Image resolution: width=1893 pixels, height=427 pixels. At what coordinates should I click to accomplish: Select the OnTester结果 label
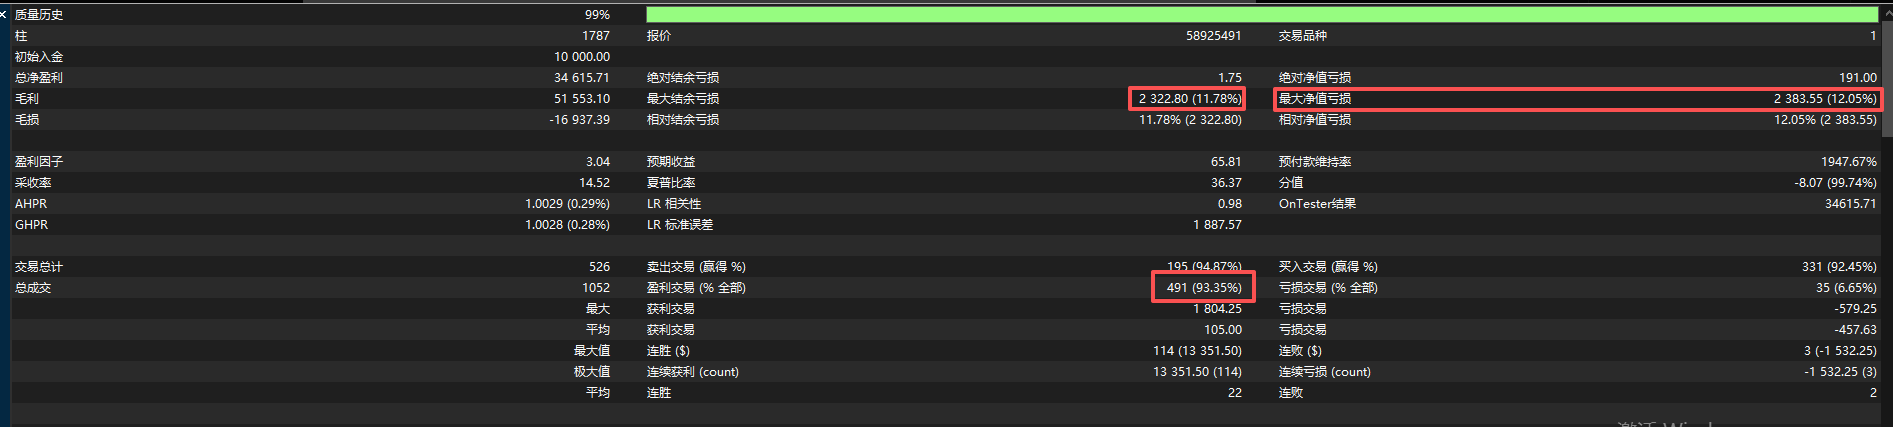(x=1317, y=204)
